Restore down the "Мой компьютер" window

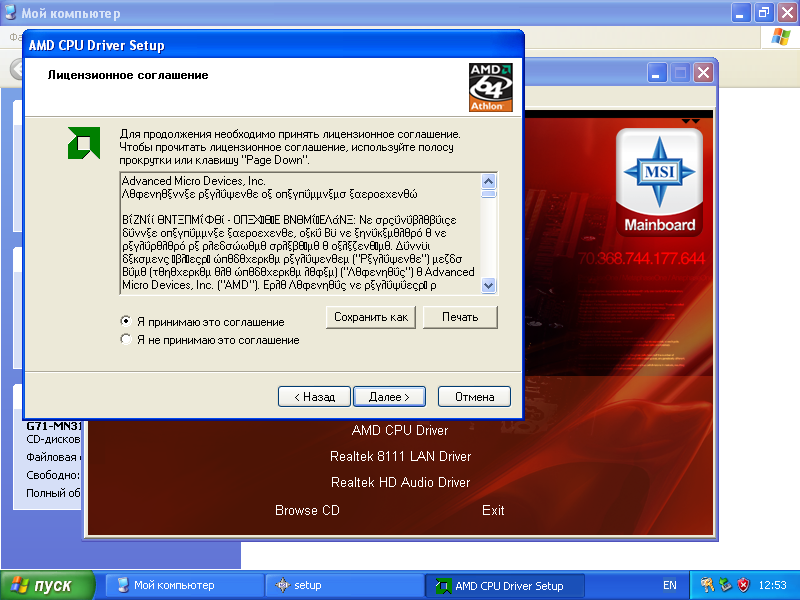pyautogui.click(x=764, y=13)
